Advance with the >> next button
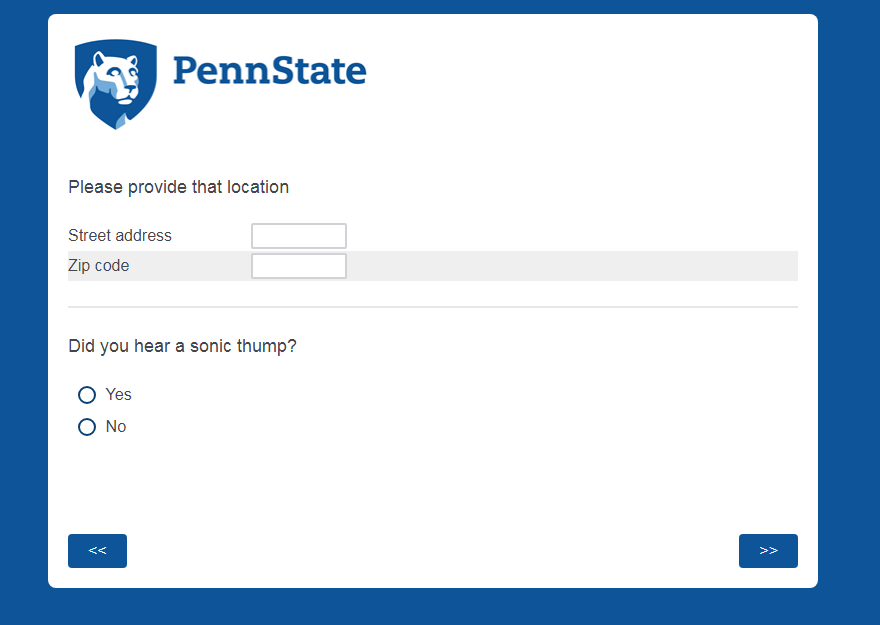Image resolution: width=880 pixels, height=625 pixels. pos(768,551)
